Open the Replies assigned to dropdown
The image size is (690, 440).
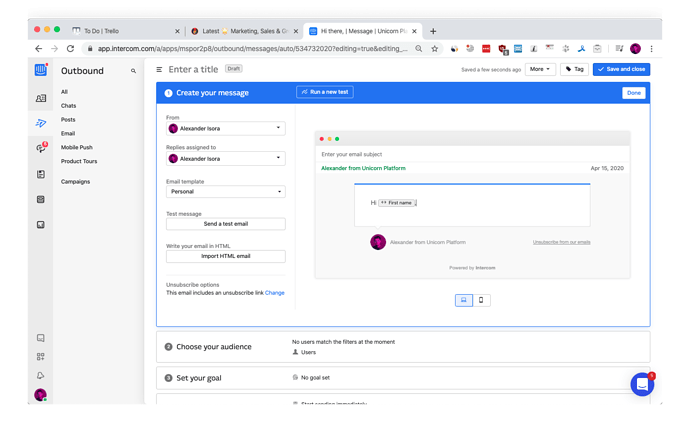(225, 158)
